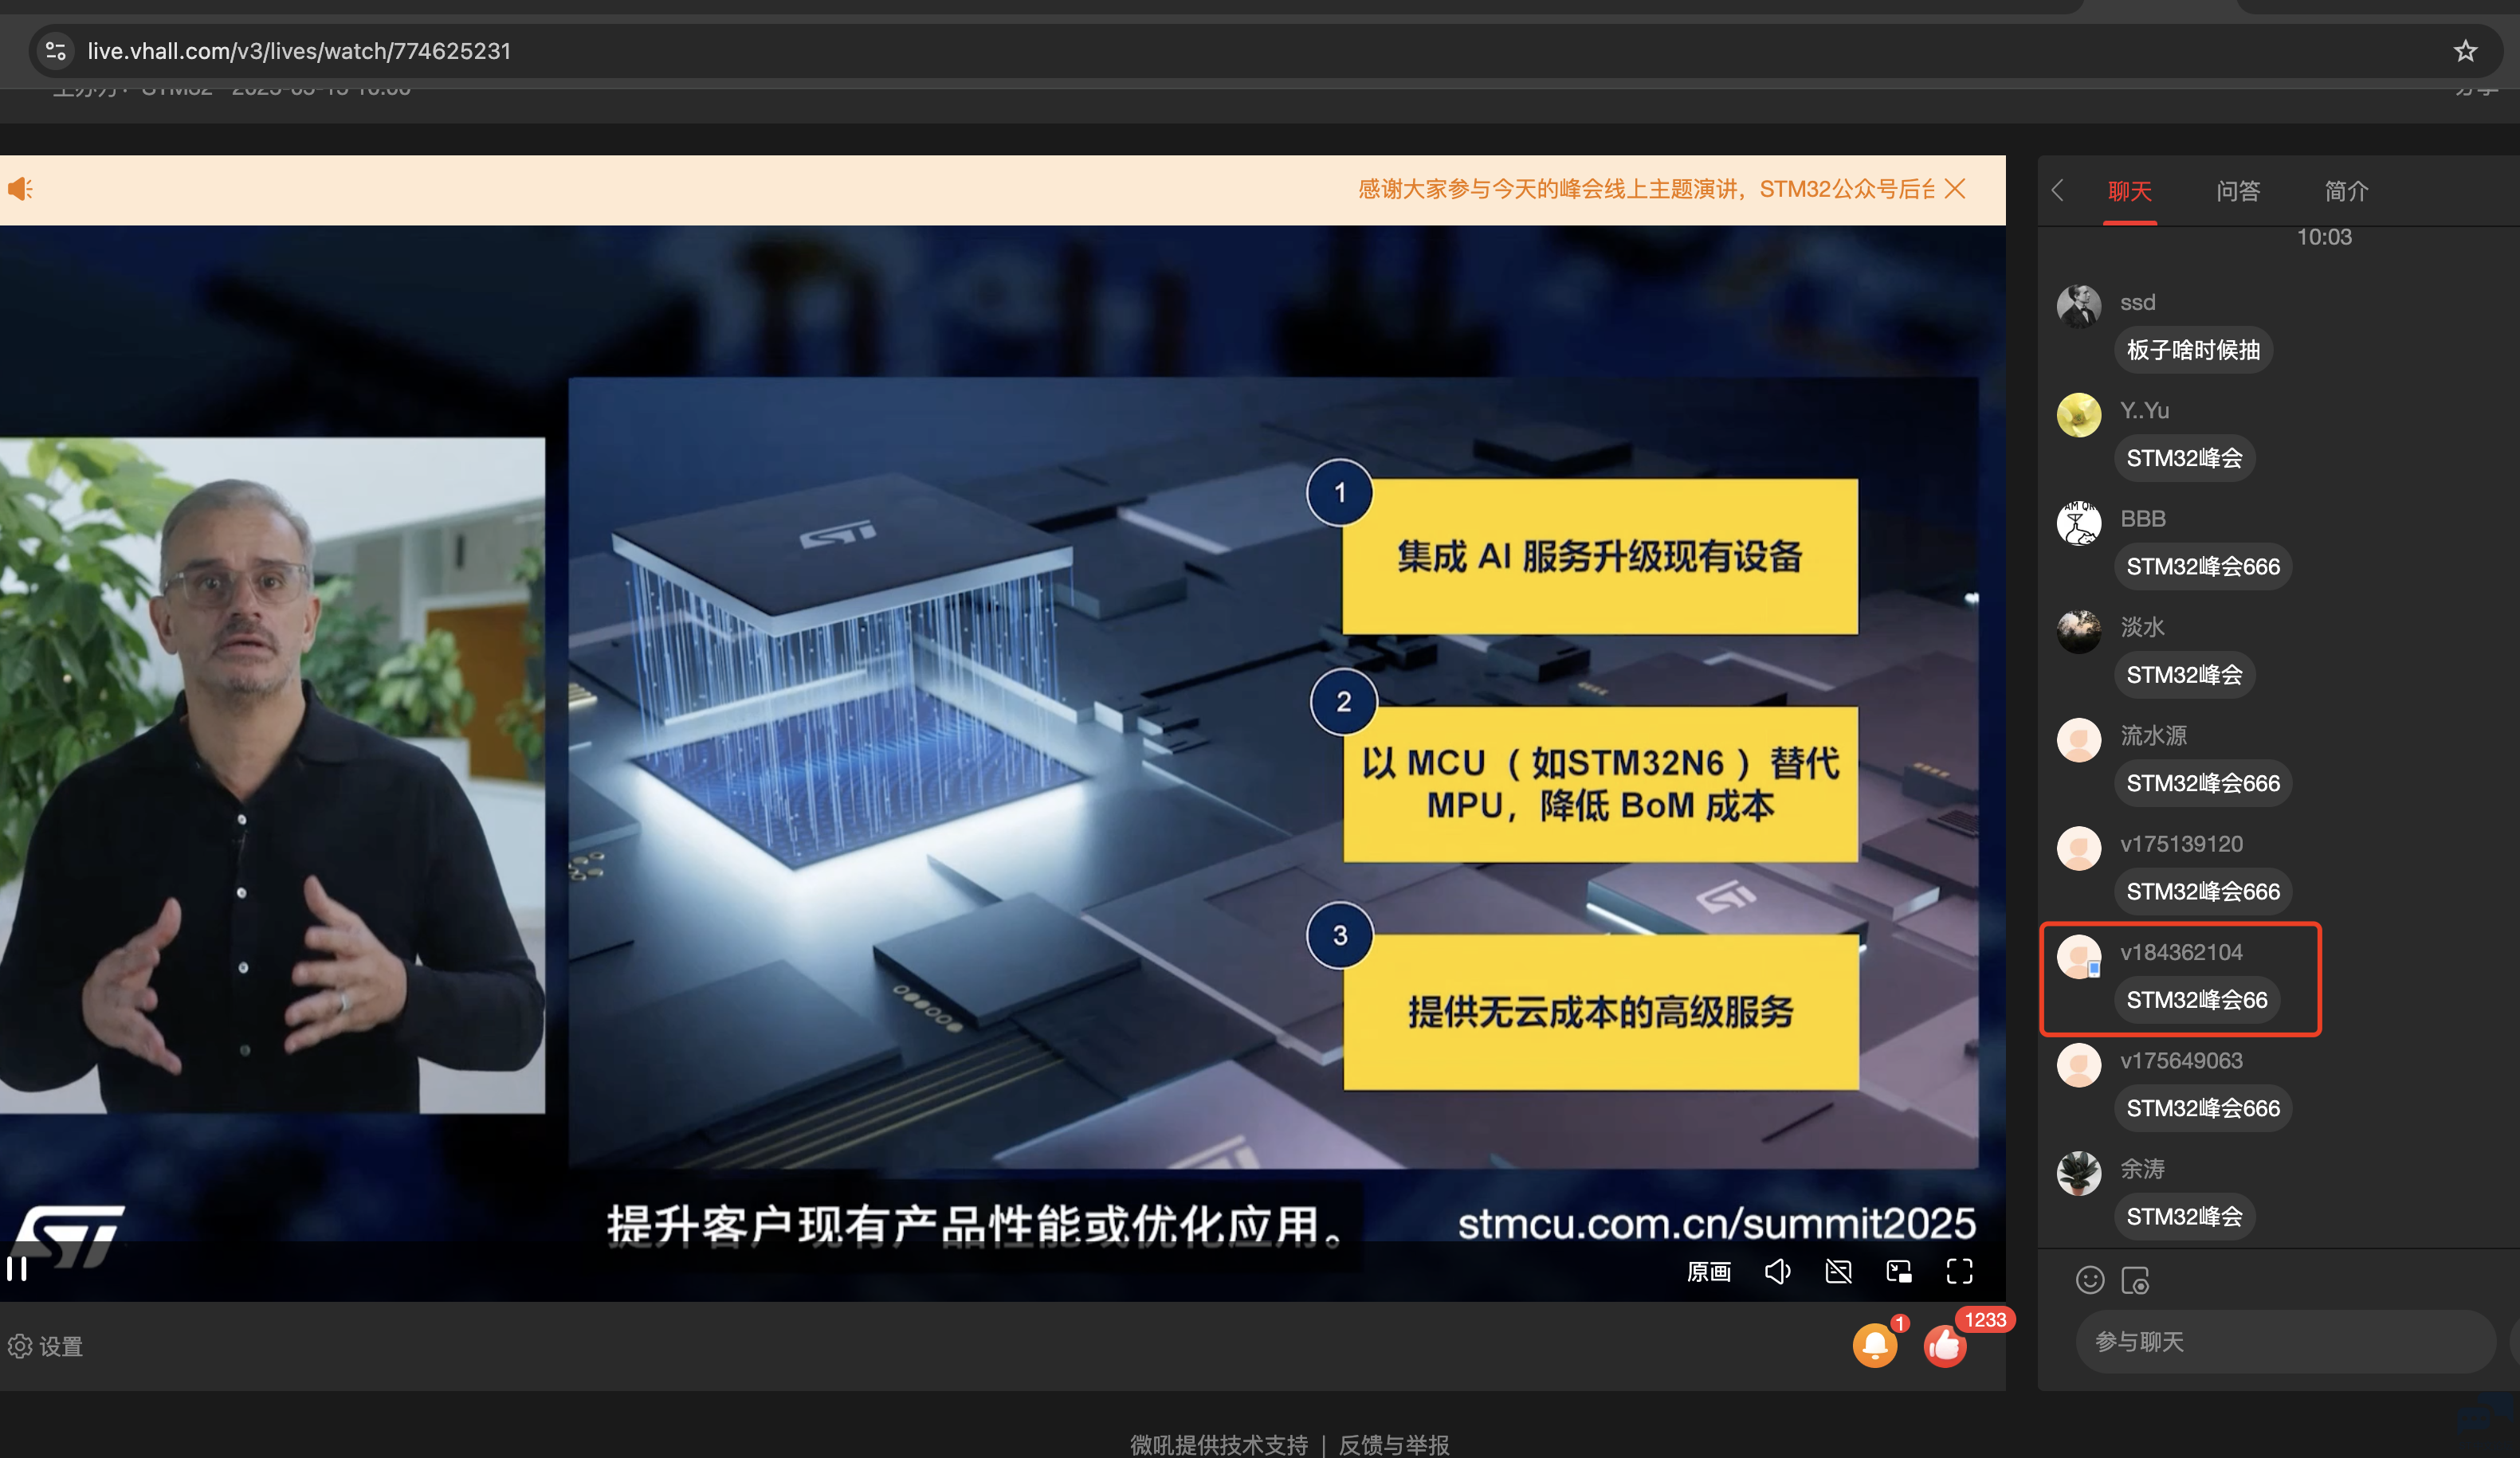The width and height of the screenshot is (2520, 1458).
Task: Select the username ssd in chat
Action: (2137, 302)
